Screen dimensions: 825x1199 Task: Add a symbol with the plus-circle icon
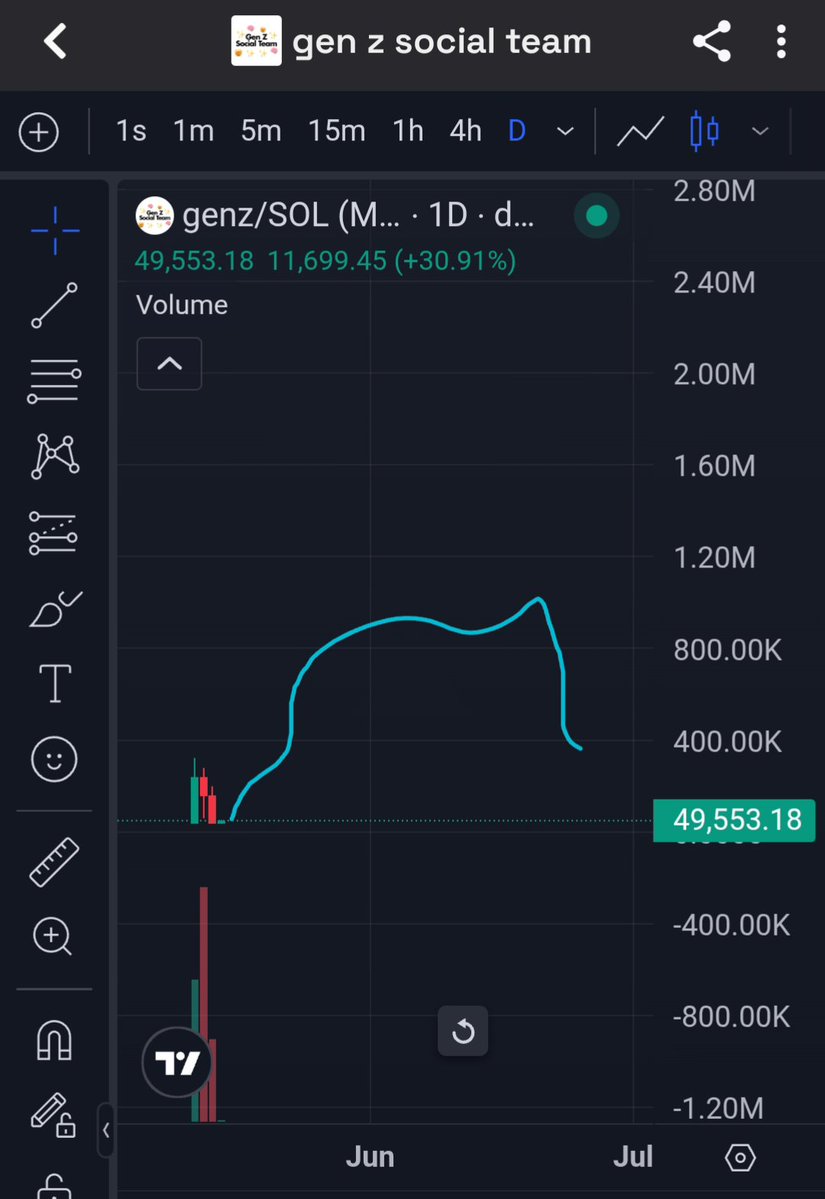pos(38,132)
